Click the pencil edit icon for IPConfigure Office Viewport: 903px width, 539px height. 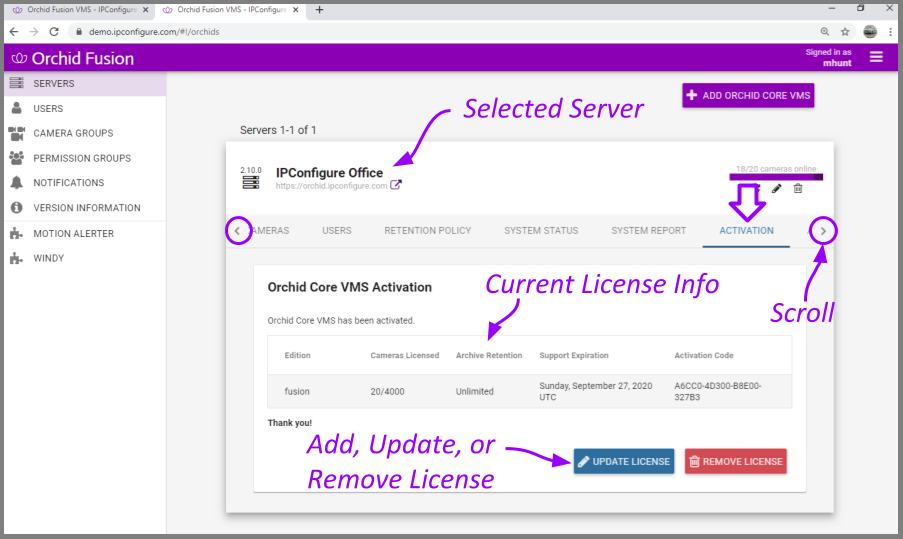pyautogui.click(x=777, y=188)
